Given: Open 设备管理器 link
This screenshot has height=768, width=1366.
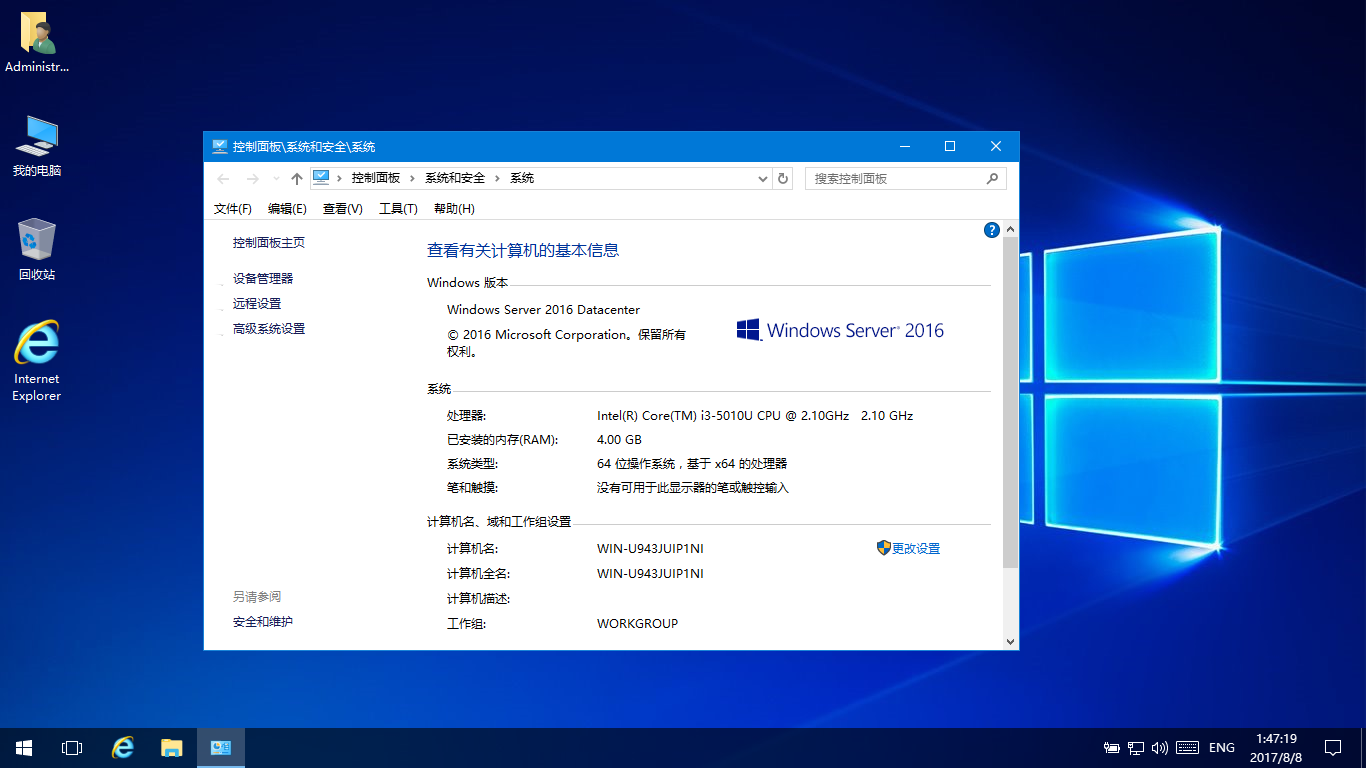Looking at the screenshot, I should [x=263, y=279].
